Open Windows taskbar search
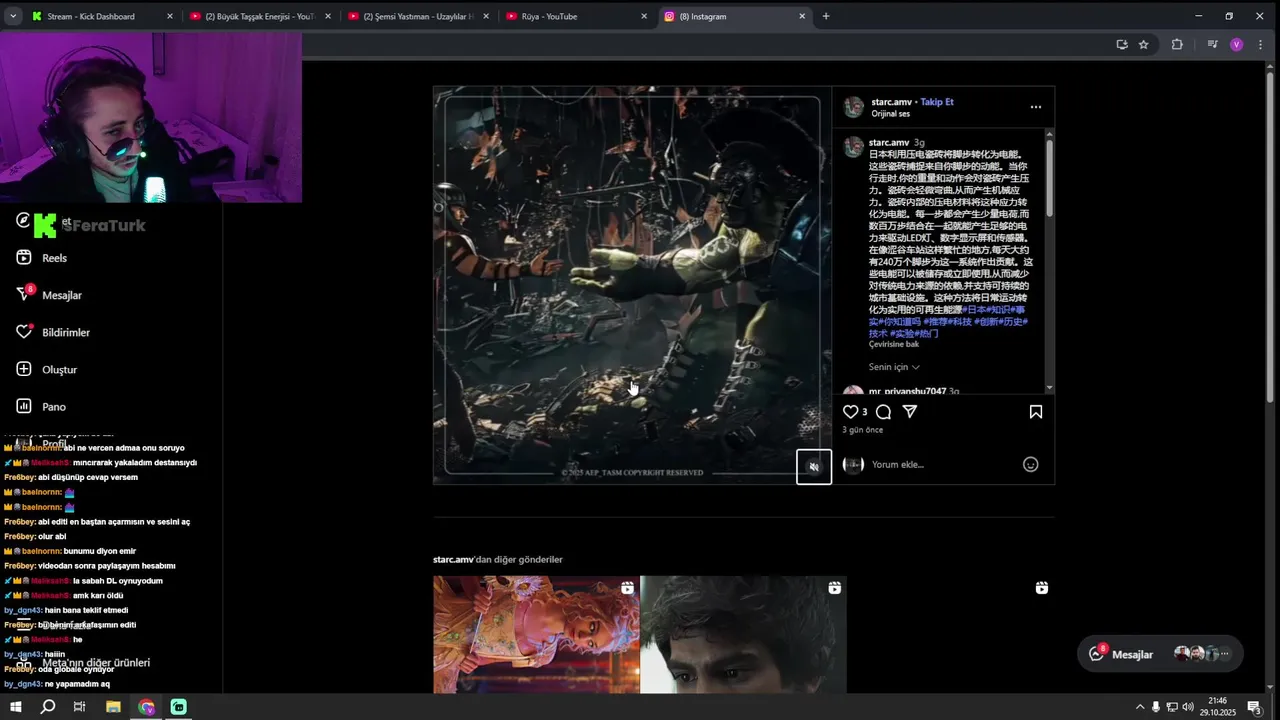This screenshot has width=1280, height=720. coord(47,707)
